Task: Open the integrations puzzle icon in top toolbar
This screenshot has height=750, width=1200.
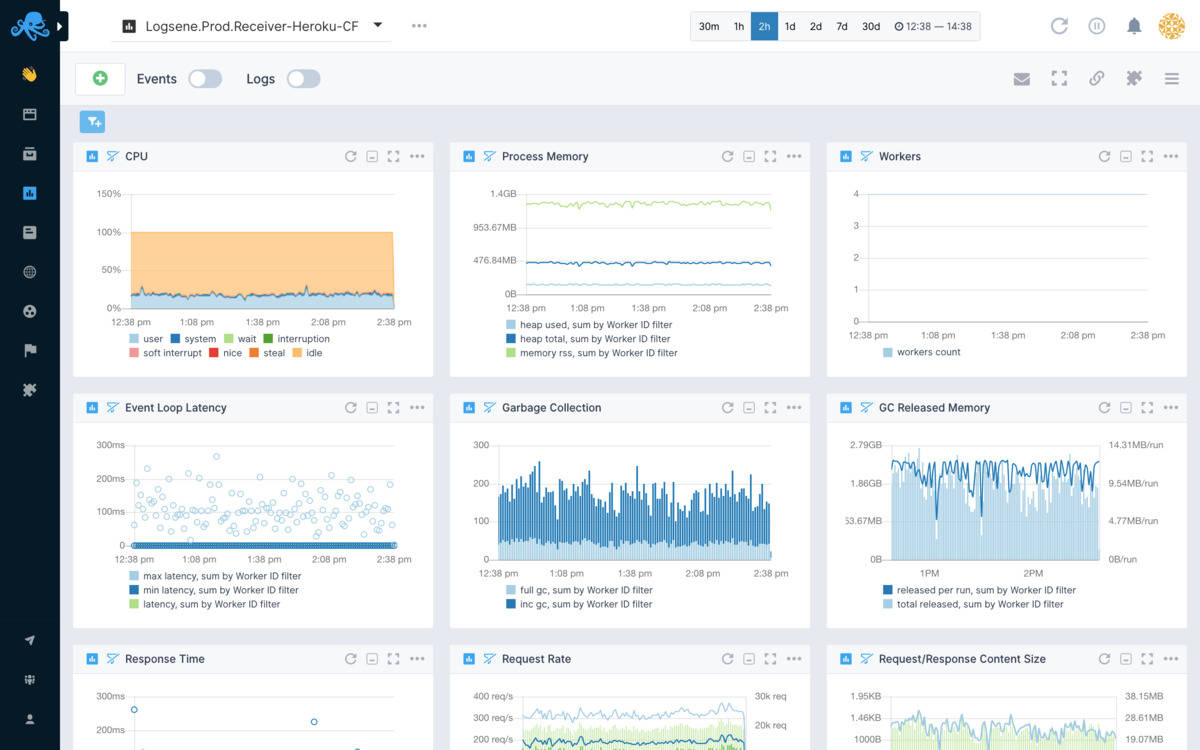Action: tap(1133, 78)
